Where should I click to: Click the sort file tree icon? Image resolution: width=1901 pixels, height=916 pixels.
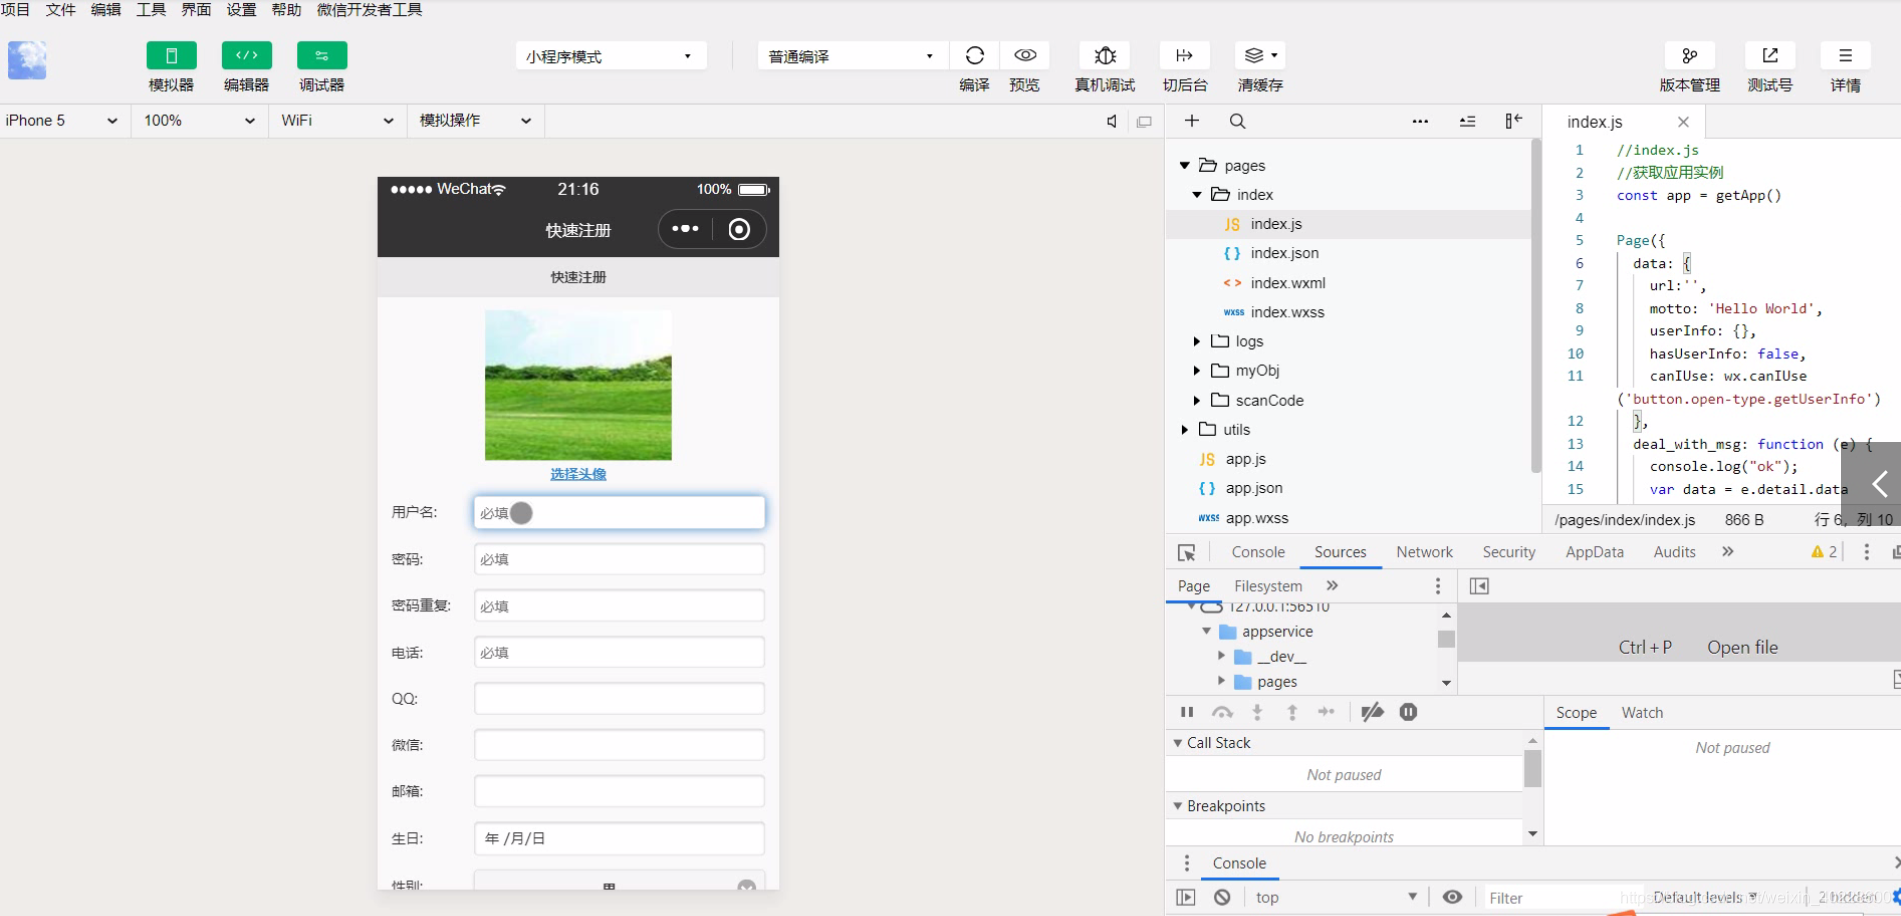click(1467, 121)
